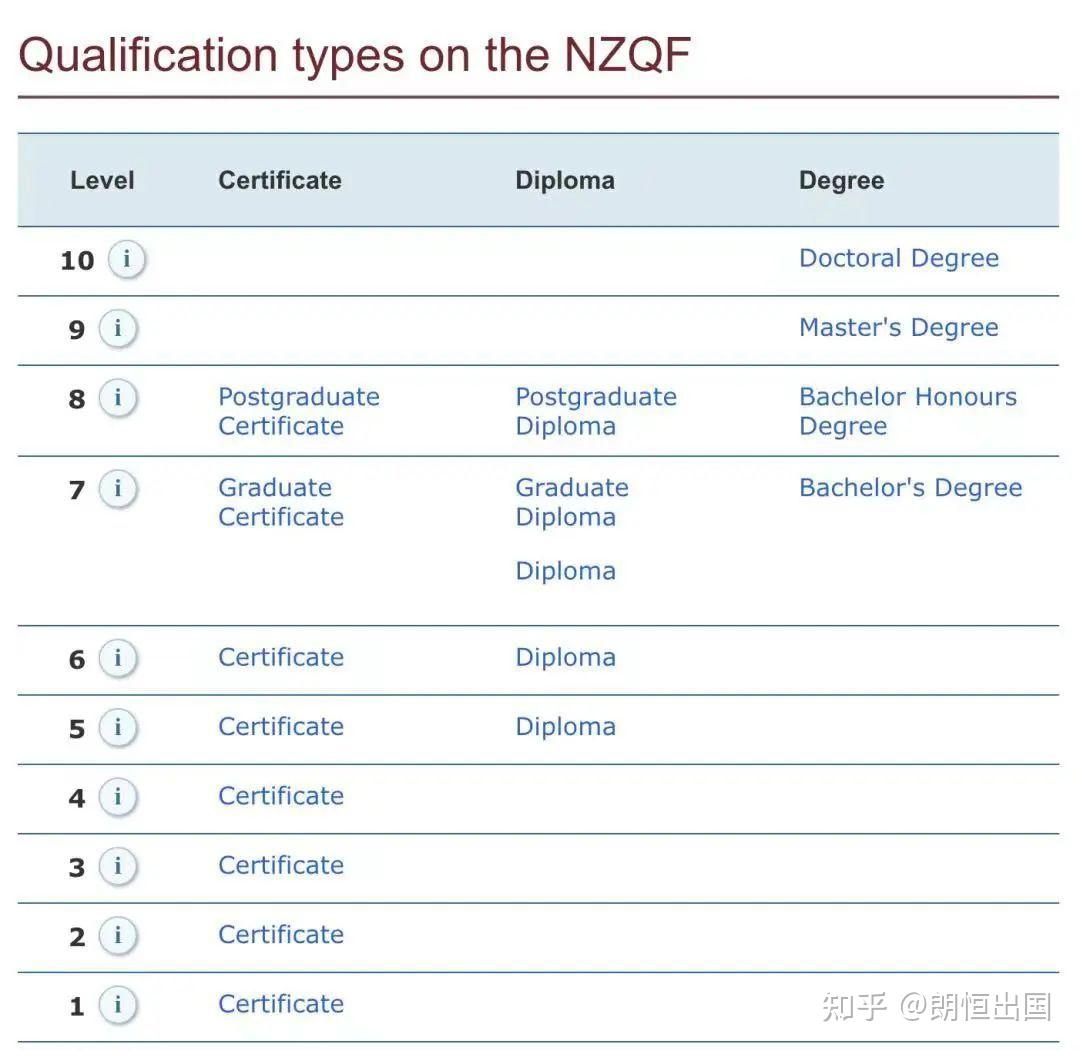Open the Level 4 Certificate link
This screenshot has height=1051, width=1080.
click(x=280, y=796)
